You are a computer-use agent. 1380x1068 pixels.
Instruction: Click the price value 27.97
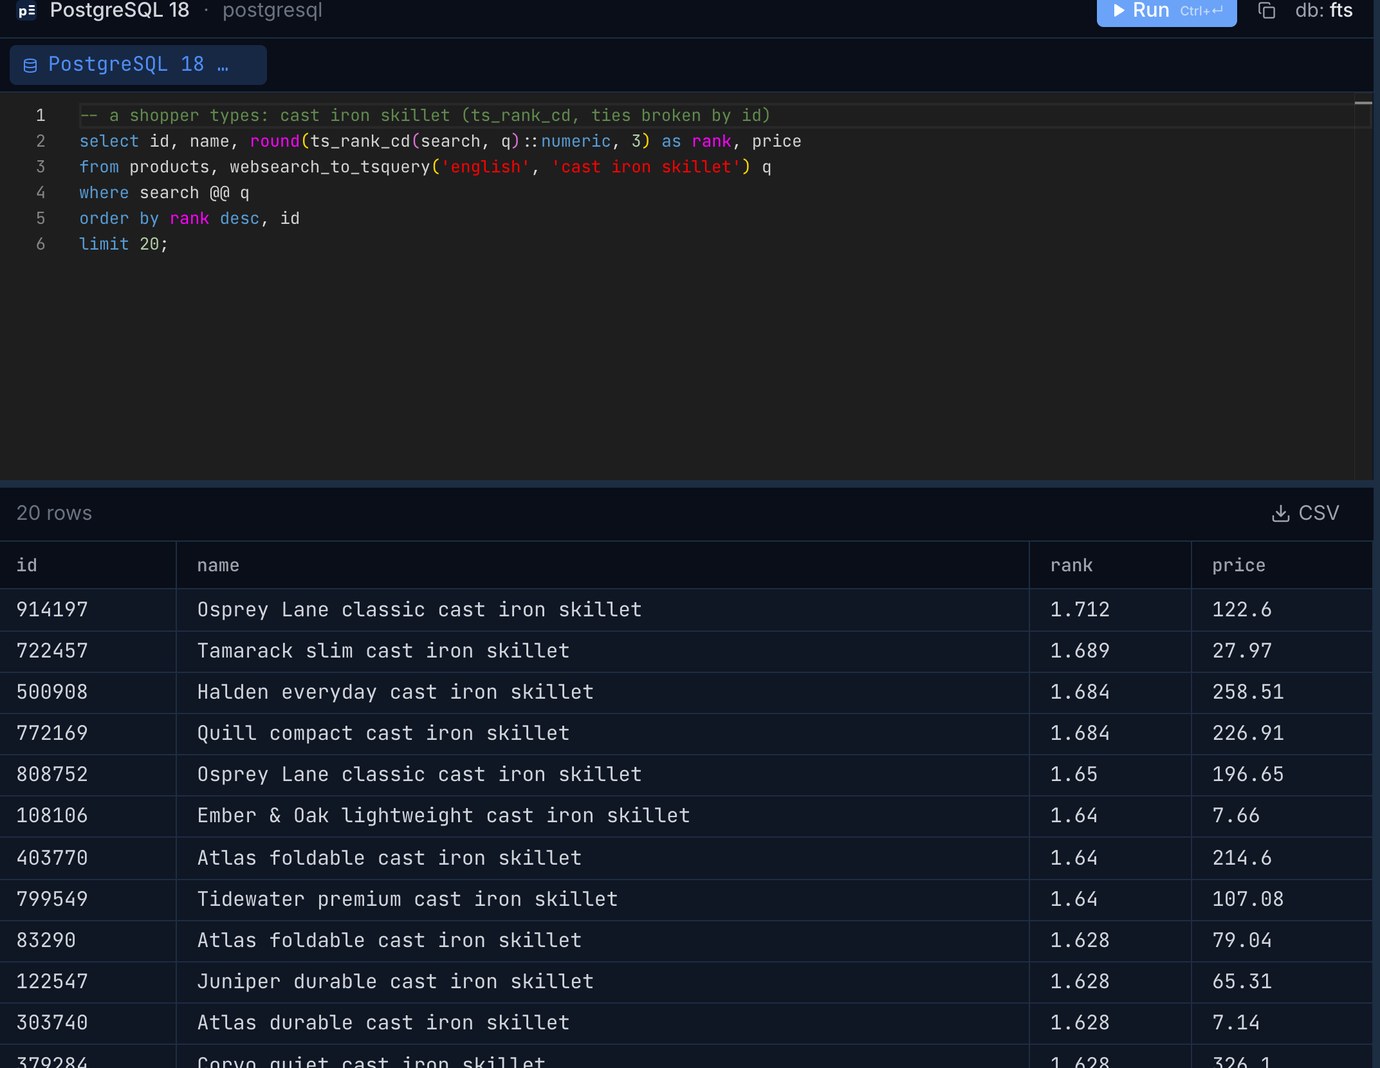(1242, 651)
